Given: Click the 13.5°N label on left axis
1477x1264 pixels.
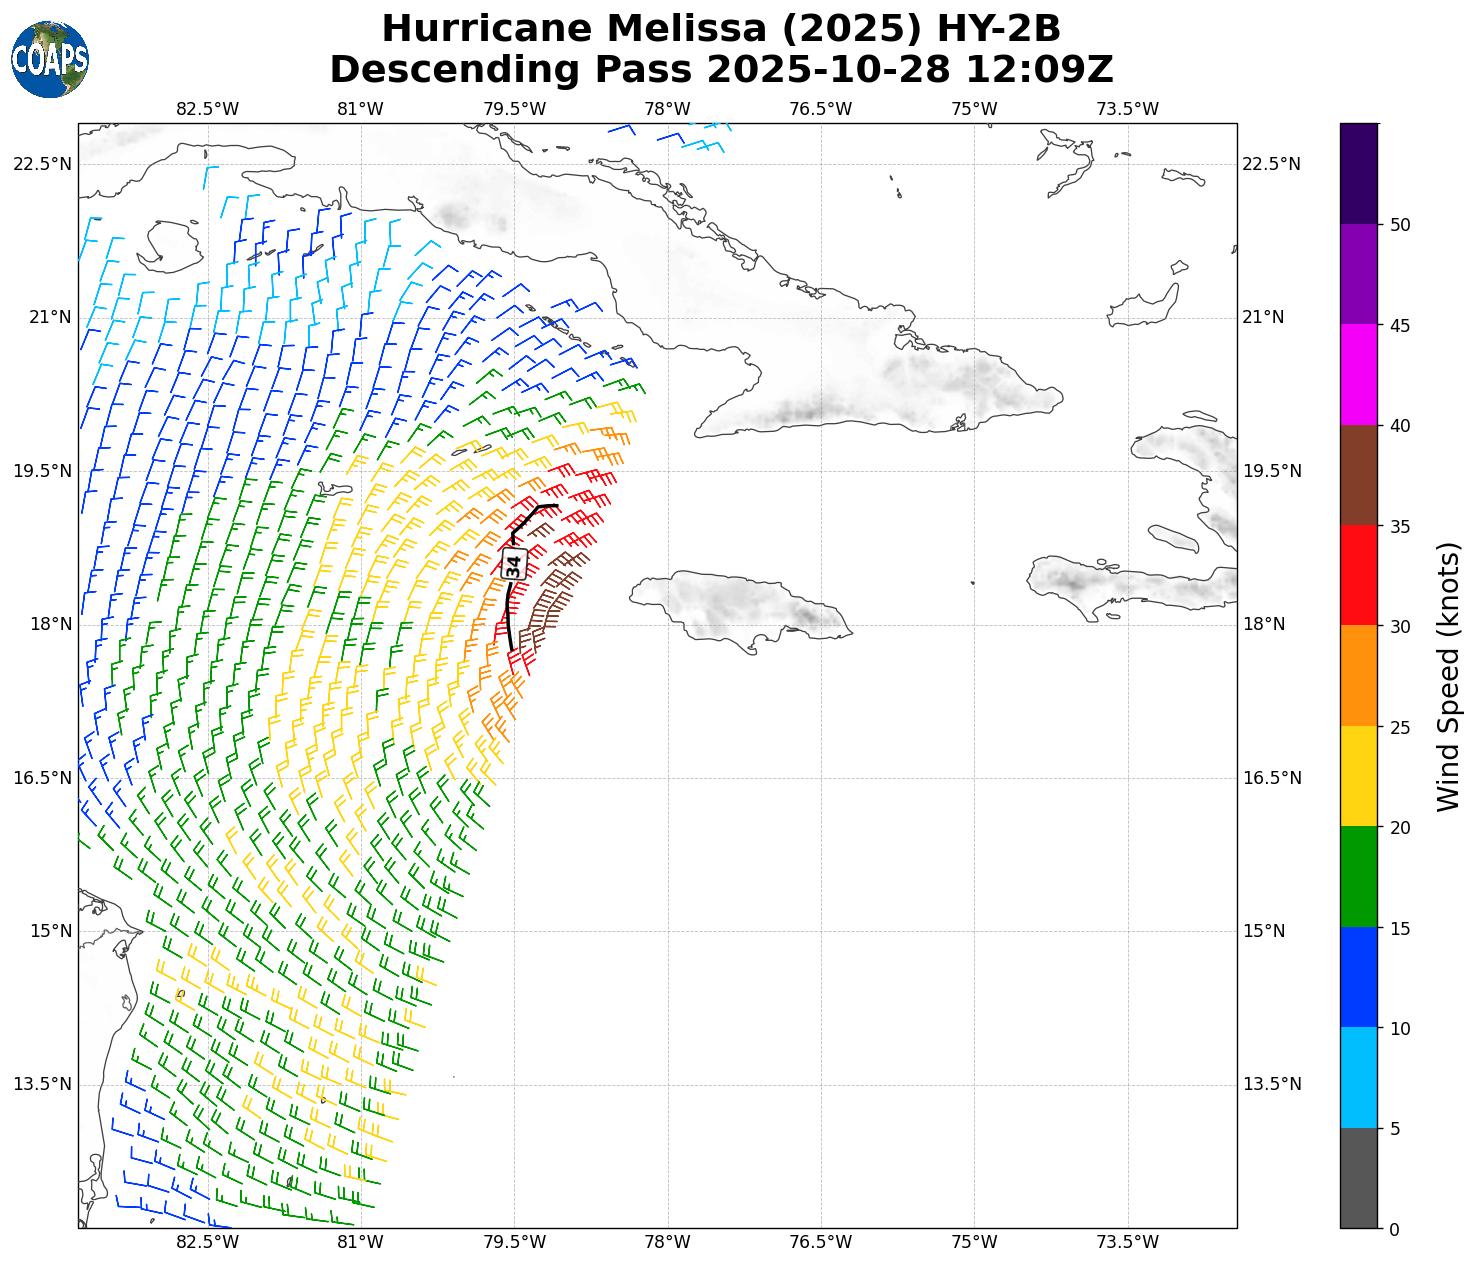Looking at the screenshot, I should click(x=42, y=1084).
